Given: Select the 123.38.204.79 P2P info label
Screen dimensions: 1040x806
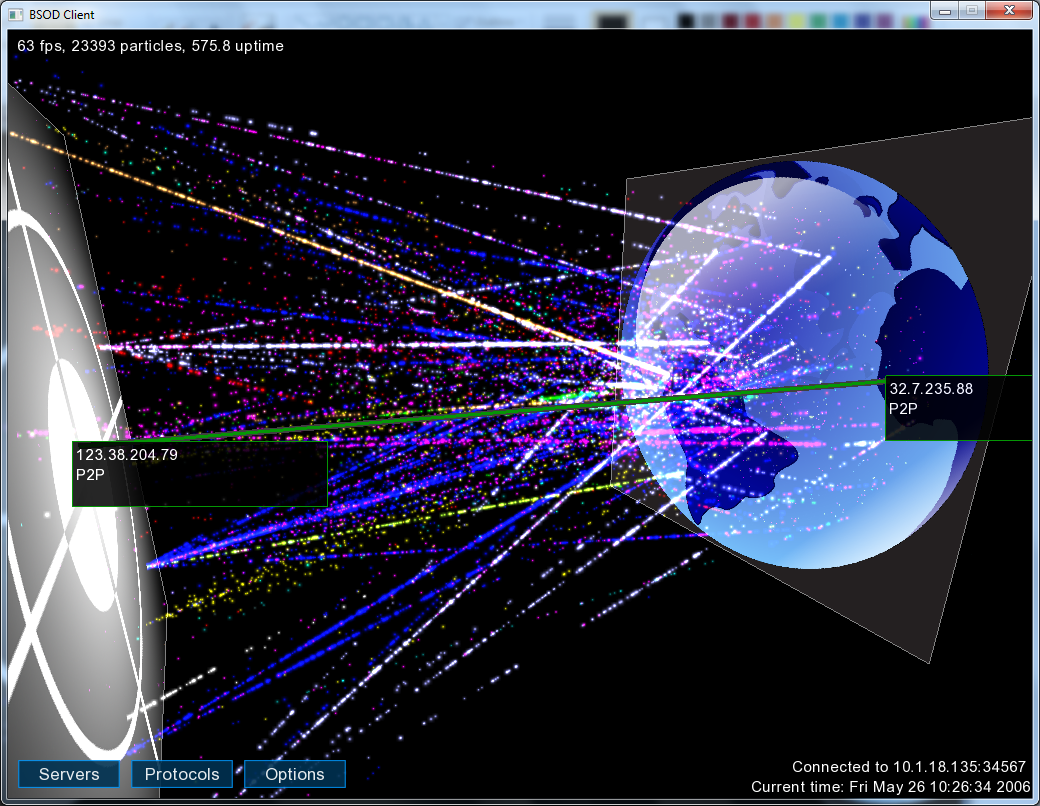Looking at the screenshot, I should click(x=200, y=473).
